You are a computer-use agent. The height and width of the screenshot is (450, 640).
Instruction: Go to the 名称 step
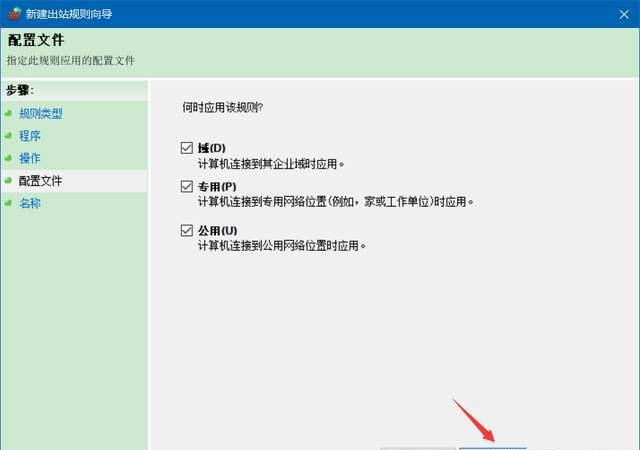click(29, 203)
